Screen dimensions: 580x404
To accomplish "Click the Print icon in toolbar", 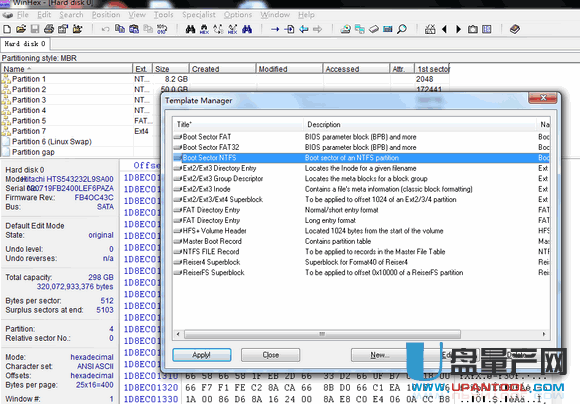I will (x=49, y=29).
